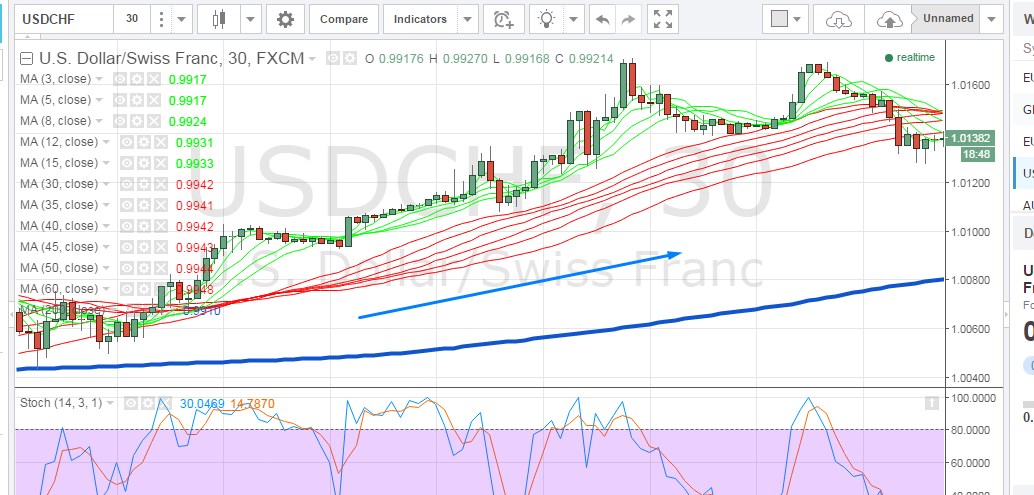The image size is (1034, 495).
Task: Click the lightbulb ideas icon
Action: pyautogui.click(x=546, y=19)
